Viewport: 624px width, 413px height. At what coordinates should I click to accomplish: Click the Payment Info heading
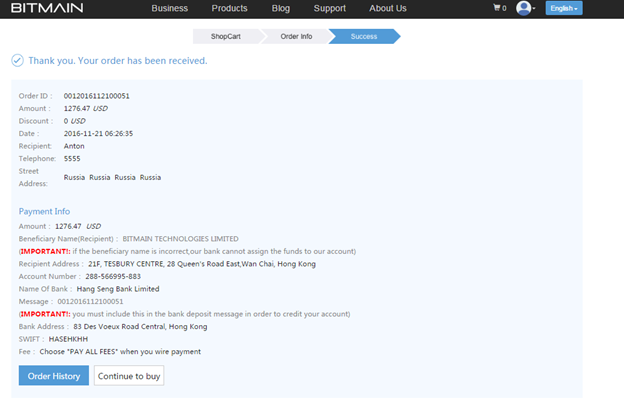click(44, 211)
